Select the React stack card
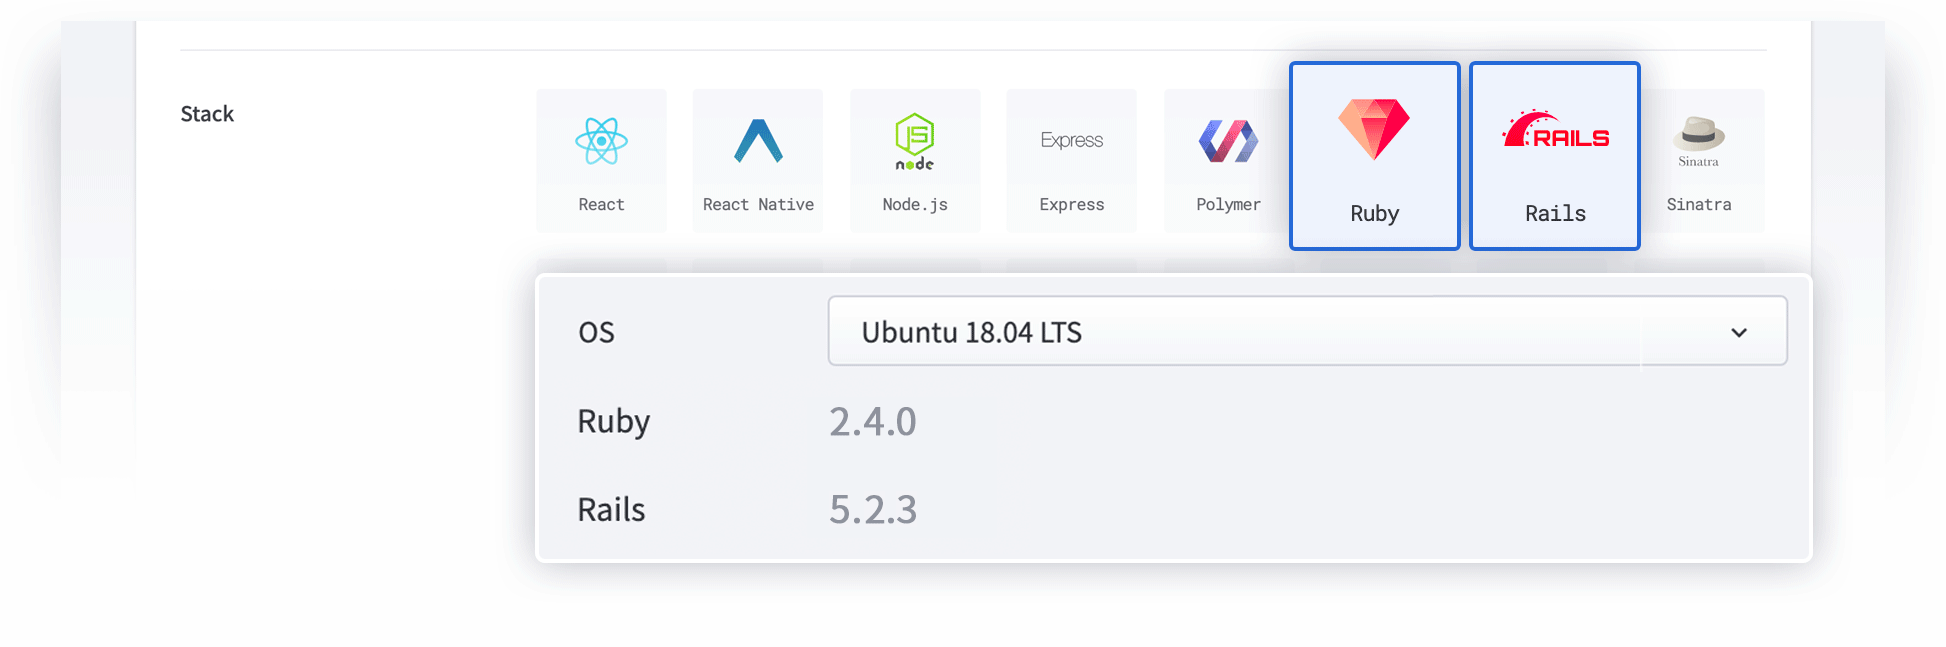 coord(601,161)
